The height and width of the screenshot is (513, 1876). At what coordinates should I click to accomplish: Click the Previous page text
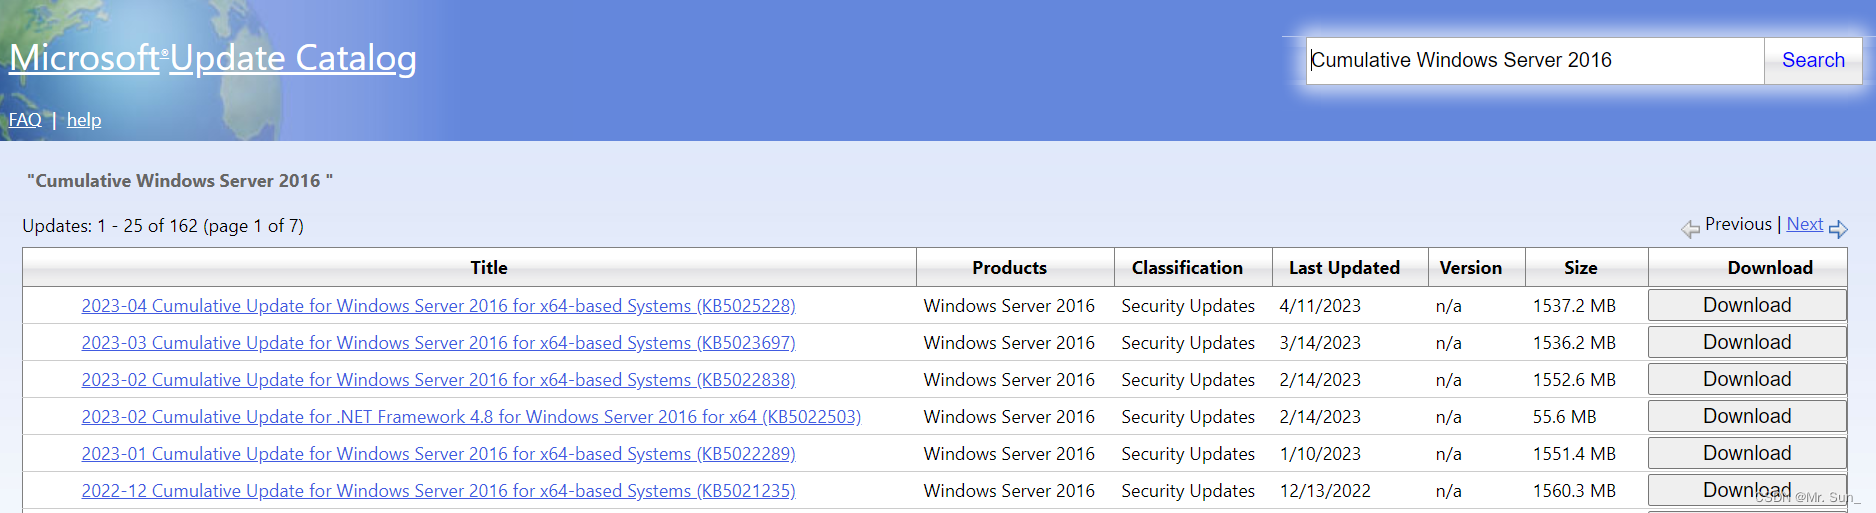(1738, 224)
